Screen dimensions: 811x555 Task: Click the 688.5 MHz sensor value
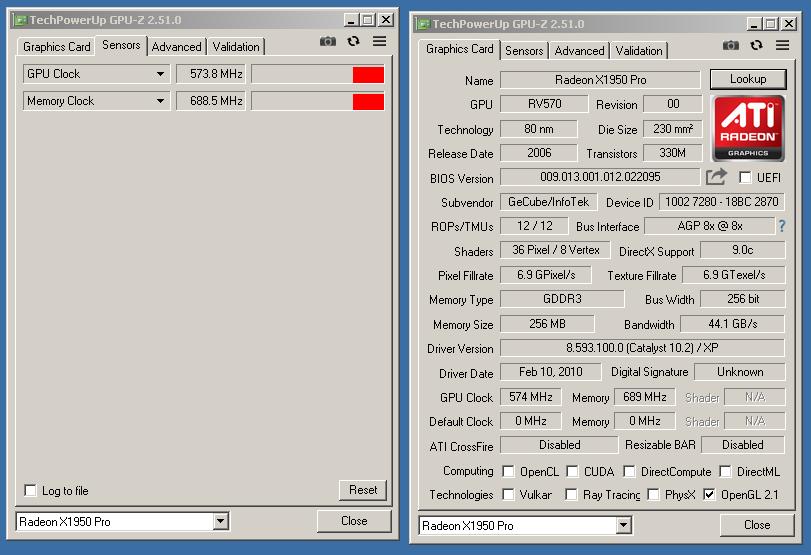click(x=211, y=101)
